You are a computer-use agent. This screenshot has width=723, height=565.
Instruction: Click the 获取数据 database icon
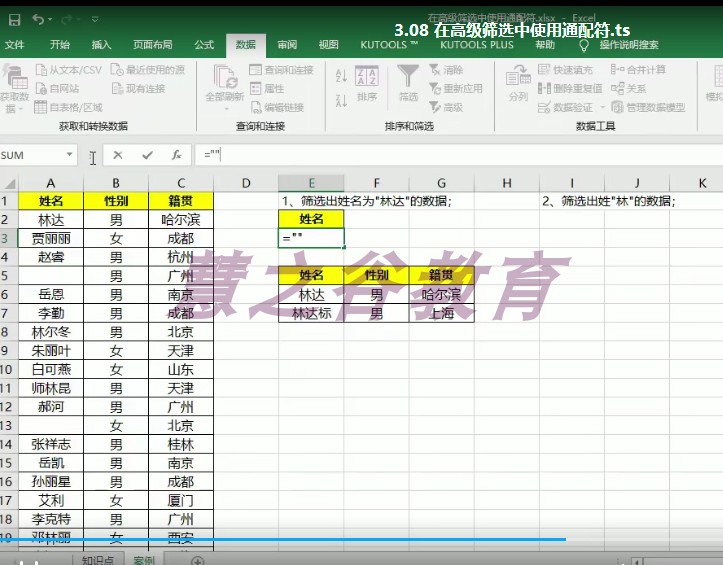pyautogui.click(x=15, y=76)
